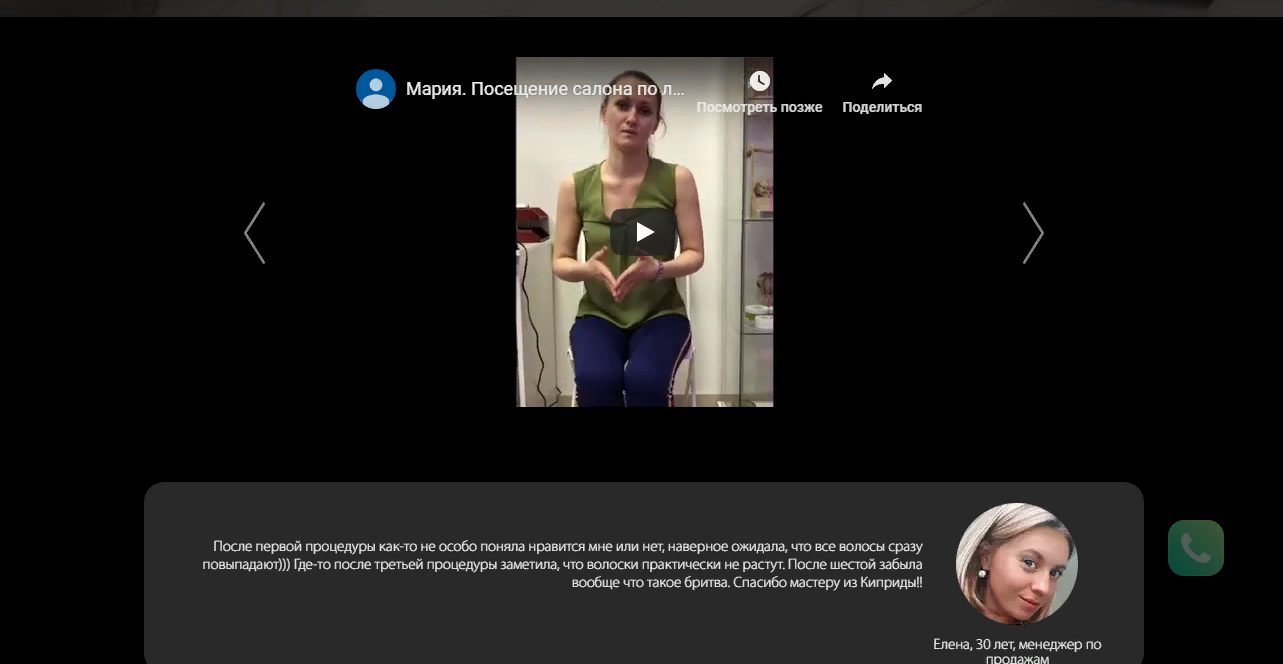
Task: Click Елена's round profile photo
Action: pyautogui.click(x=1017, y=564)
